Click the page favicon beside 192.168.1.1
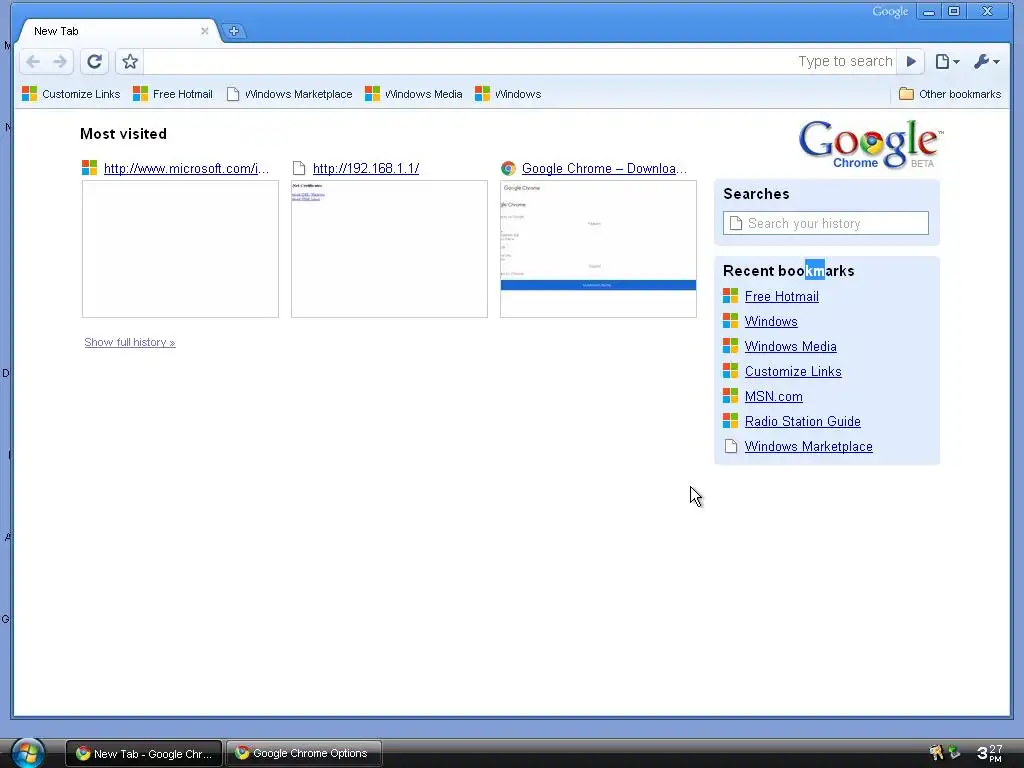 point(299,168)
